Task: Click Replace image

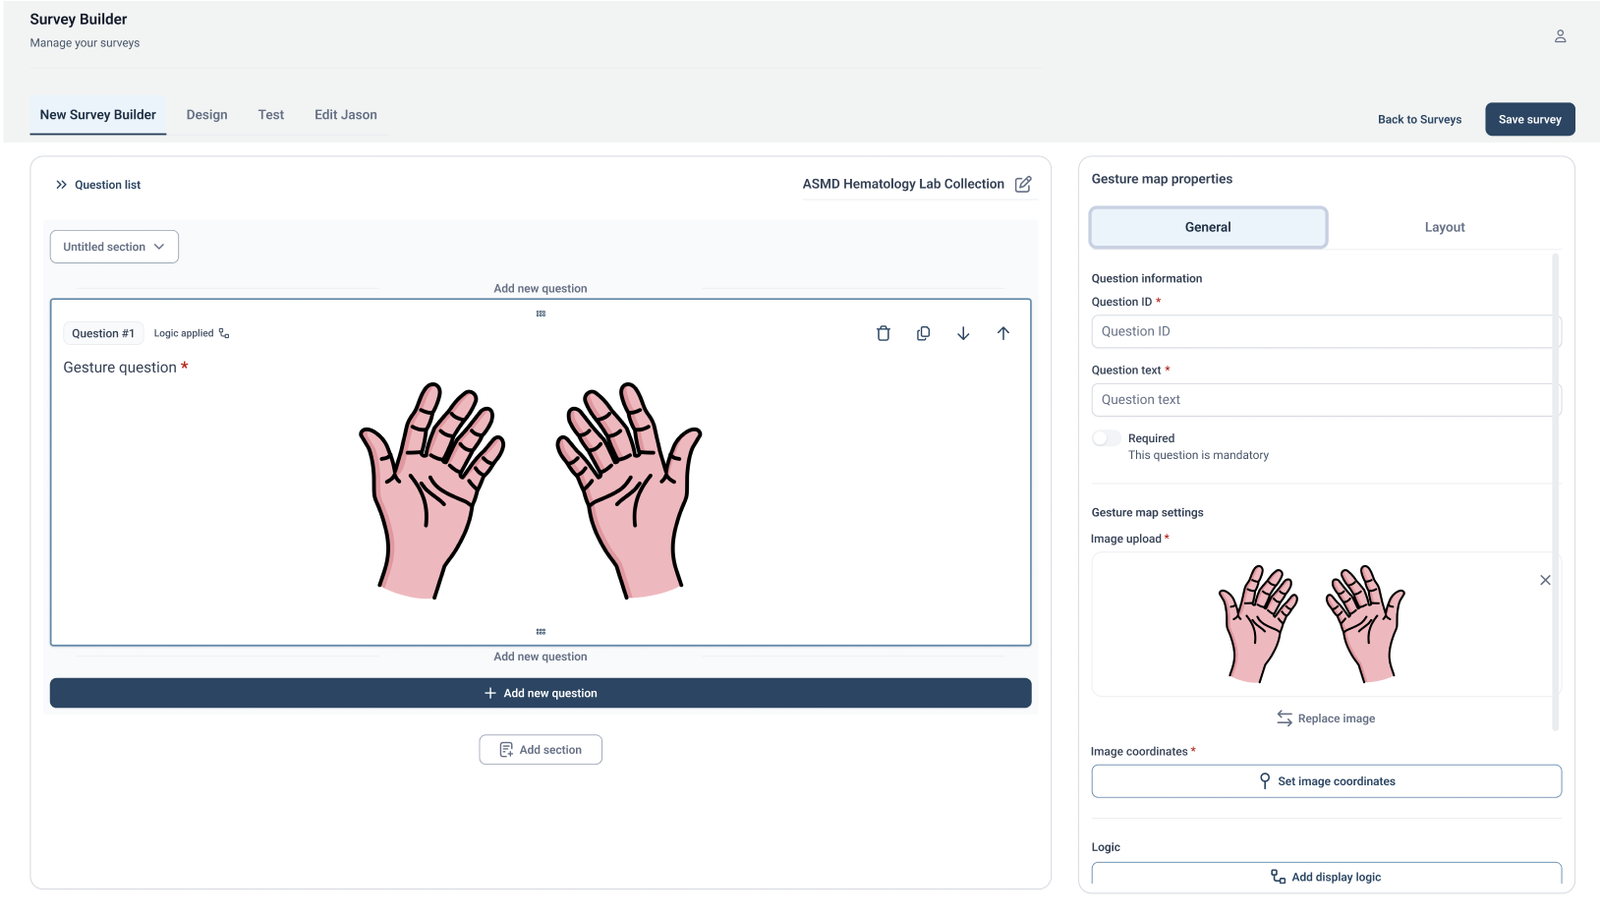Action: (1326, 718)
